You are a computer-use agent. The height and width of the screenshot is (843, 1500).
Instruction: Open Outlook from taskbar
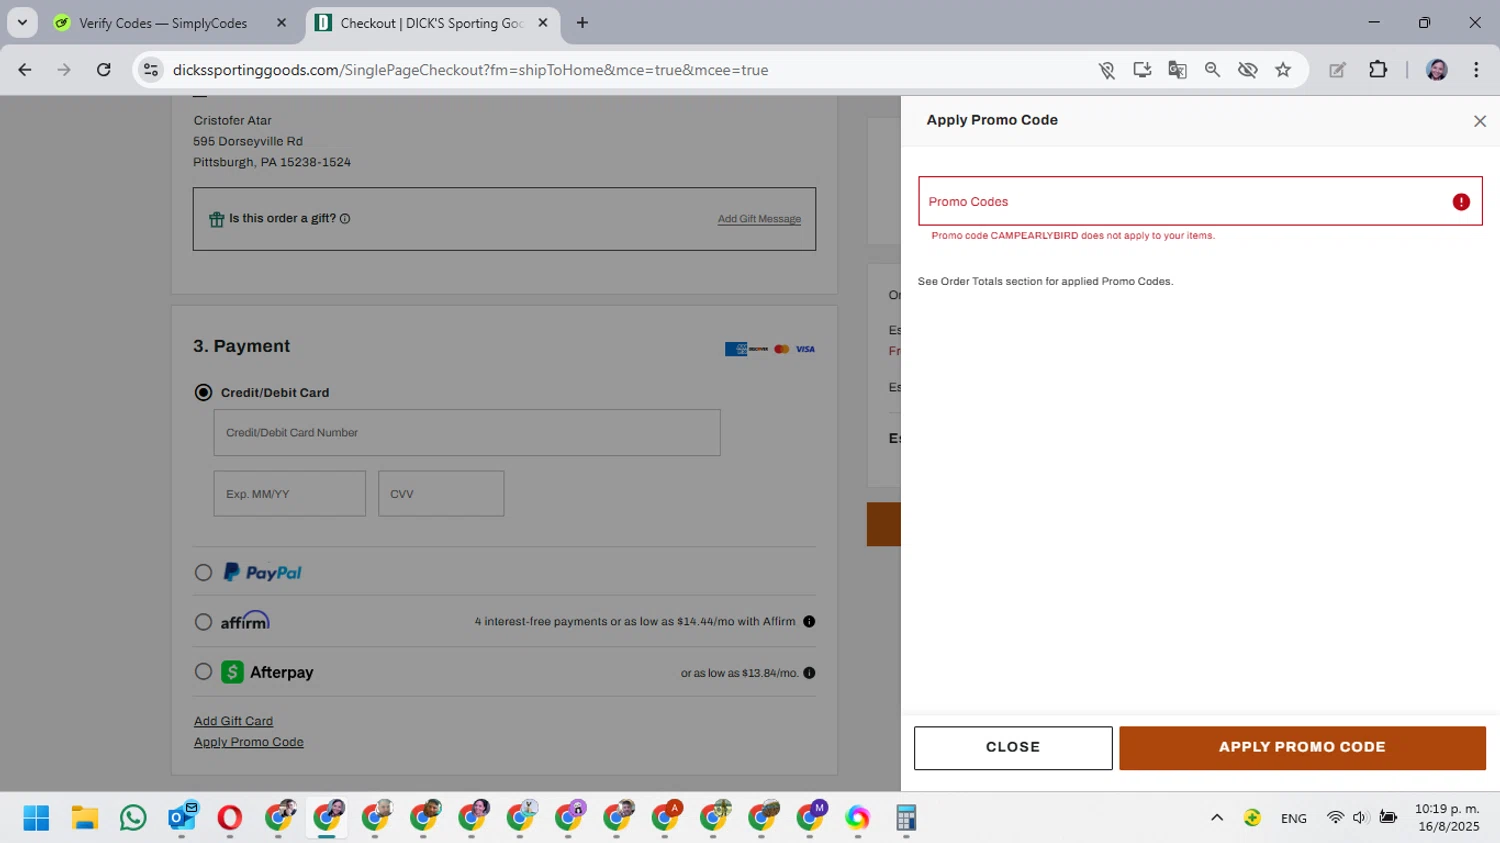pos(181,818)
